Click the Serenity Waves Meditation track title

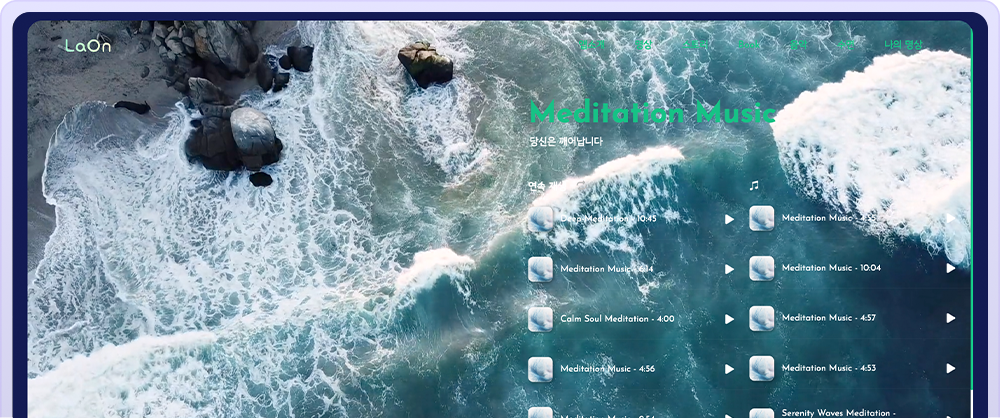pos(838,412)
